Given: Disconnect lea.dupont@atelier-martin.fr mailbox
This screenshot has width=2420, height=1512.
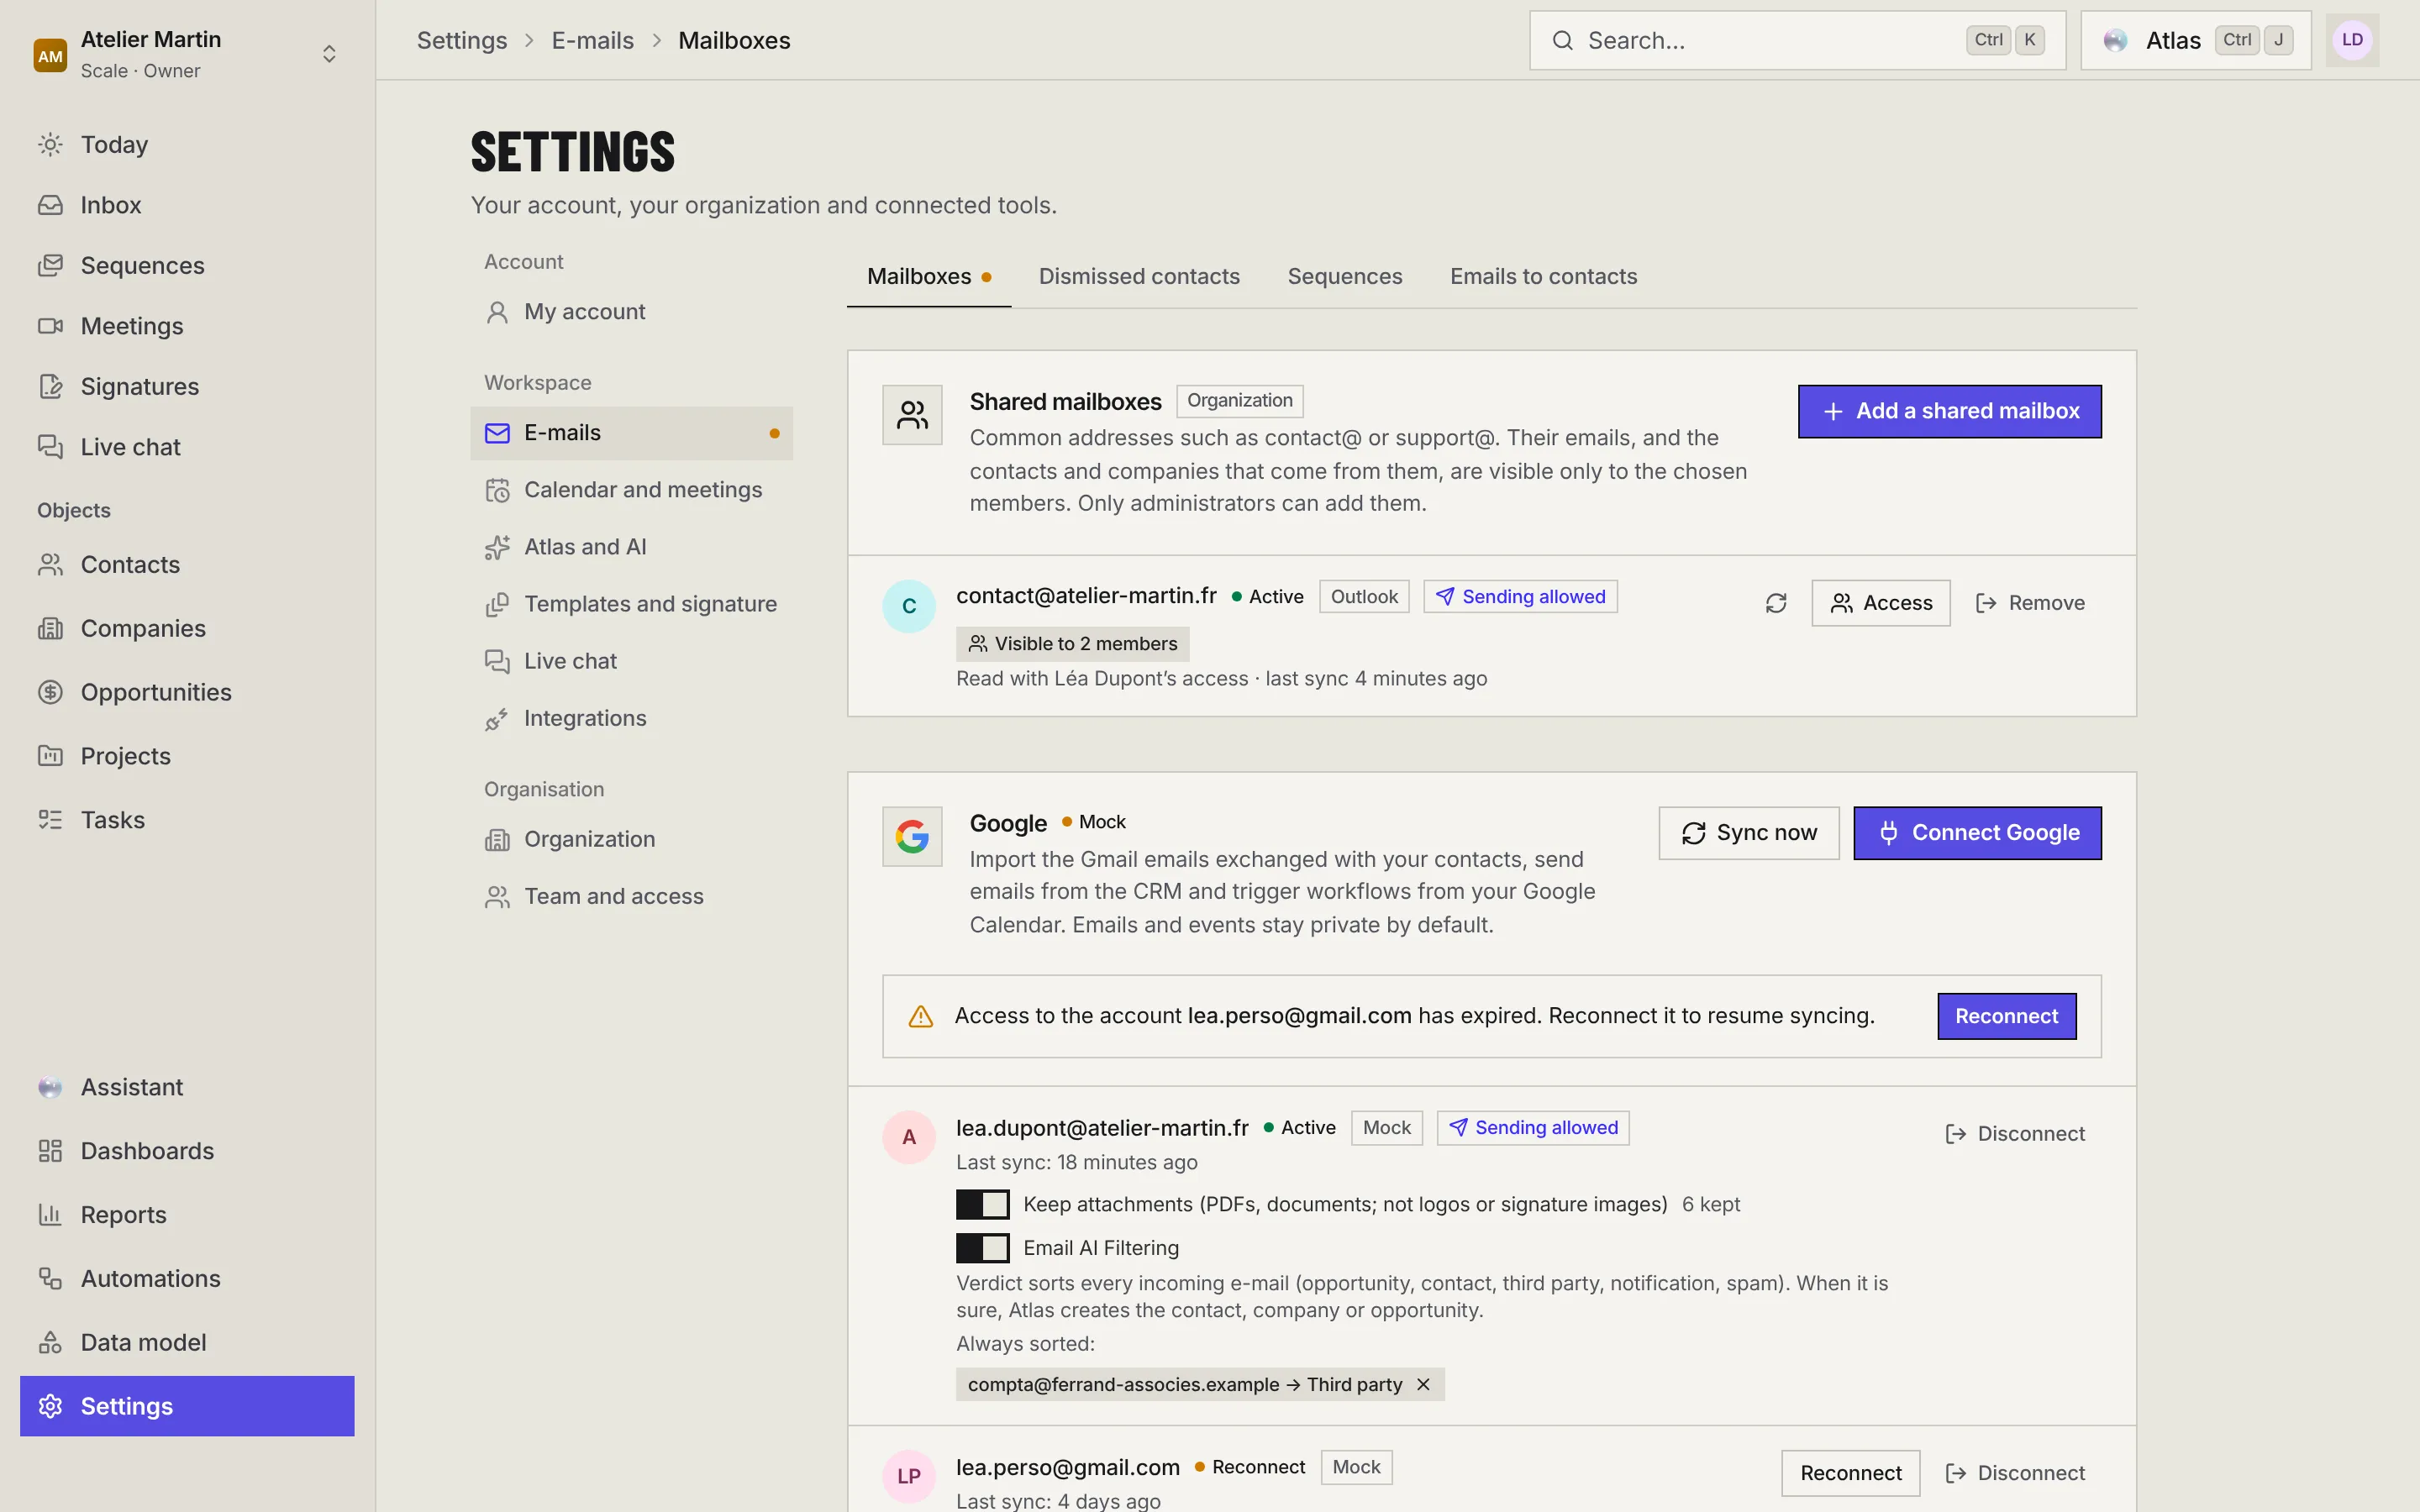Looking at the screenshot, I should pos(2015,1134).
